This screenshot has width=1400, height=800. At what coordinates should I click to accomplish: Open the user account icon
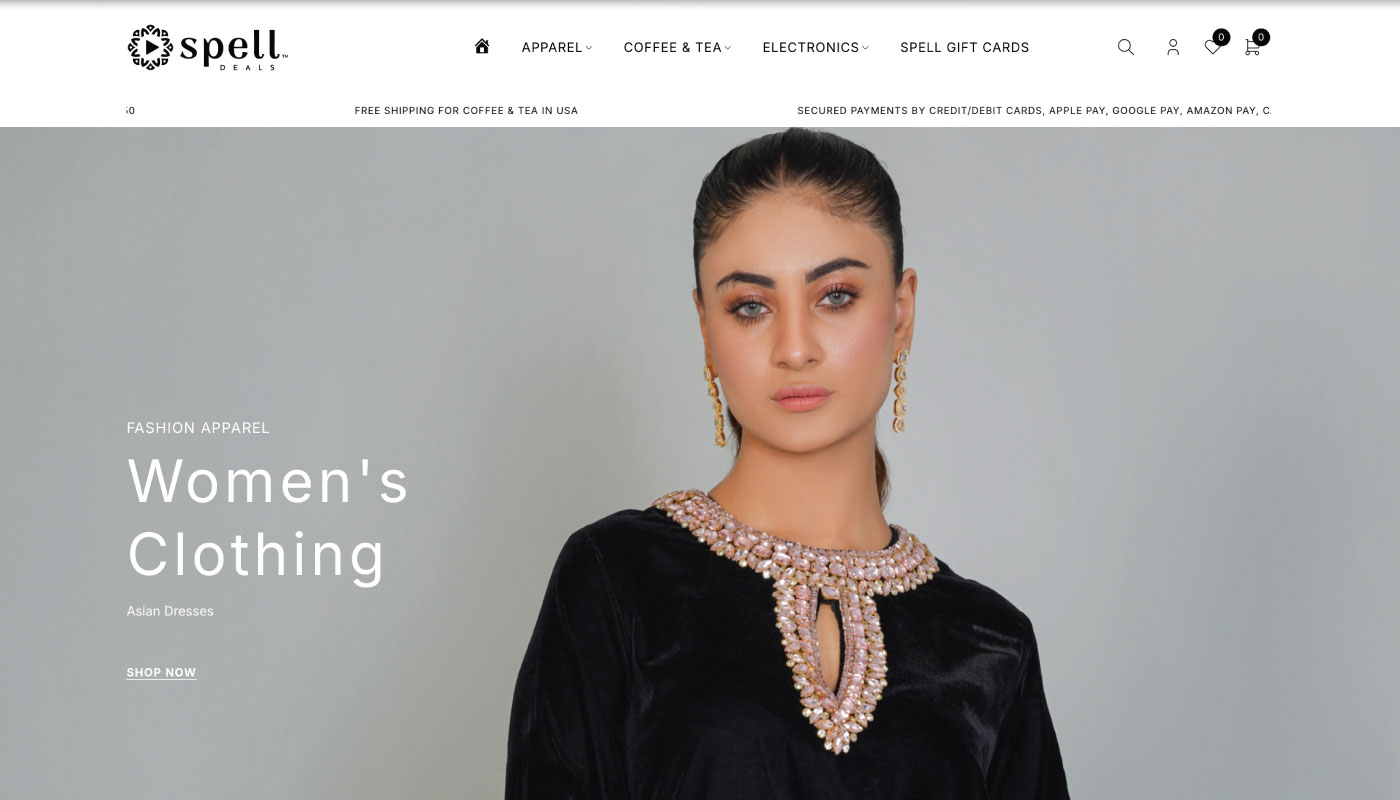click(x=1173, y=47)
